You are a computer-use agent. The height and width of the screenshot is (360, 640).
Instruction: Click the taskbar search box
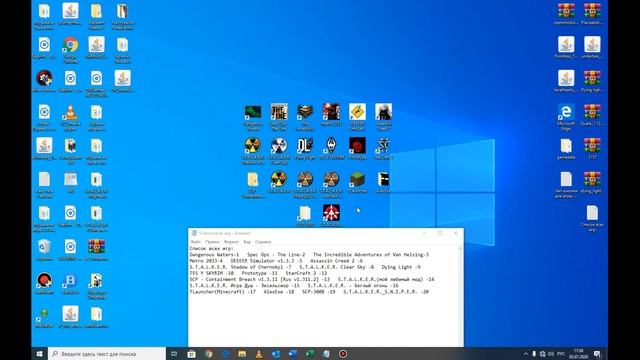pos(107,354)
